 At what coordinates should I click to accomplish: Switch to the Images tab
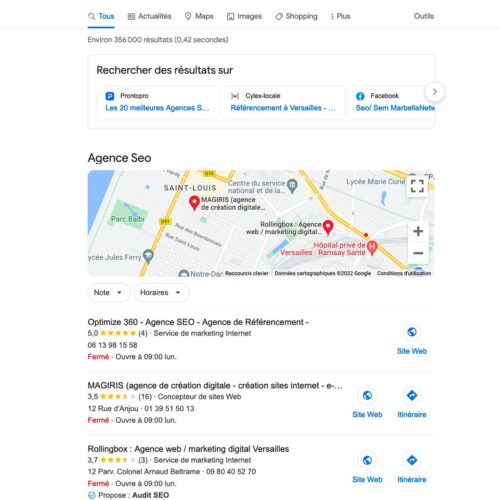(x=244, y=16)
